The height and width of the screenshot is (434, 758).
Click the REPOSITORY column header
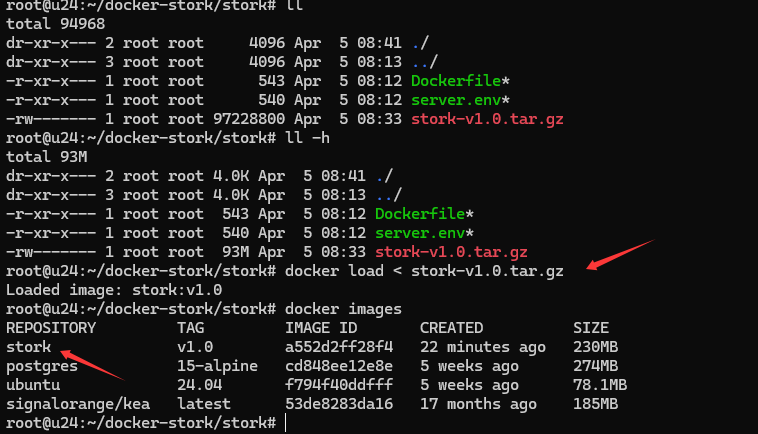tap(51, 328)
